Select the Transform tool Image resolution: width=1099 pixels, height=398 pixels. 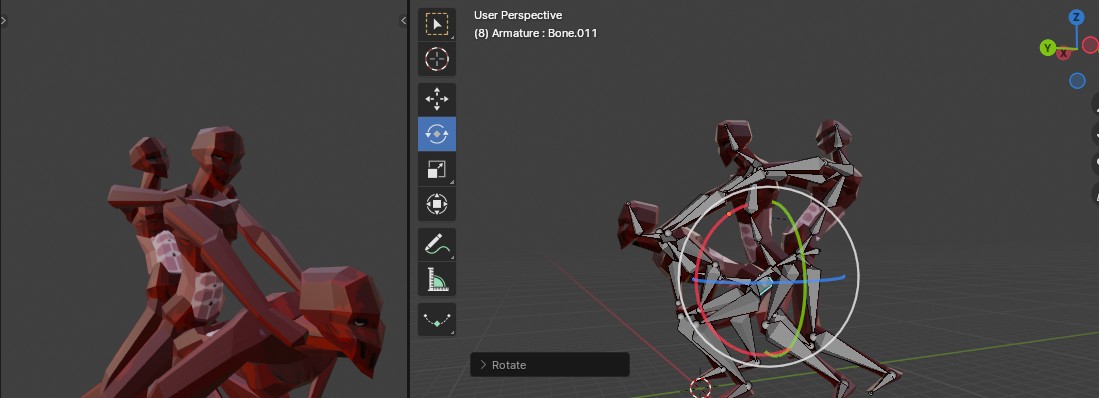click(x=437, y=204)
